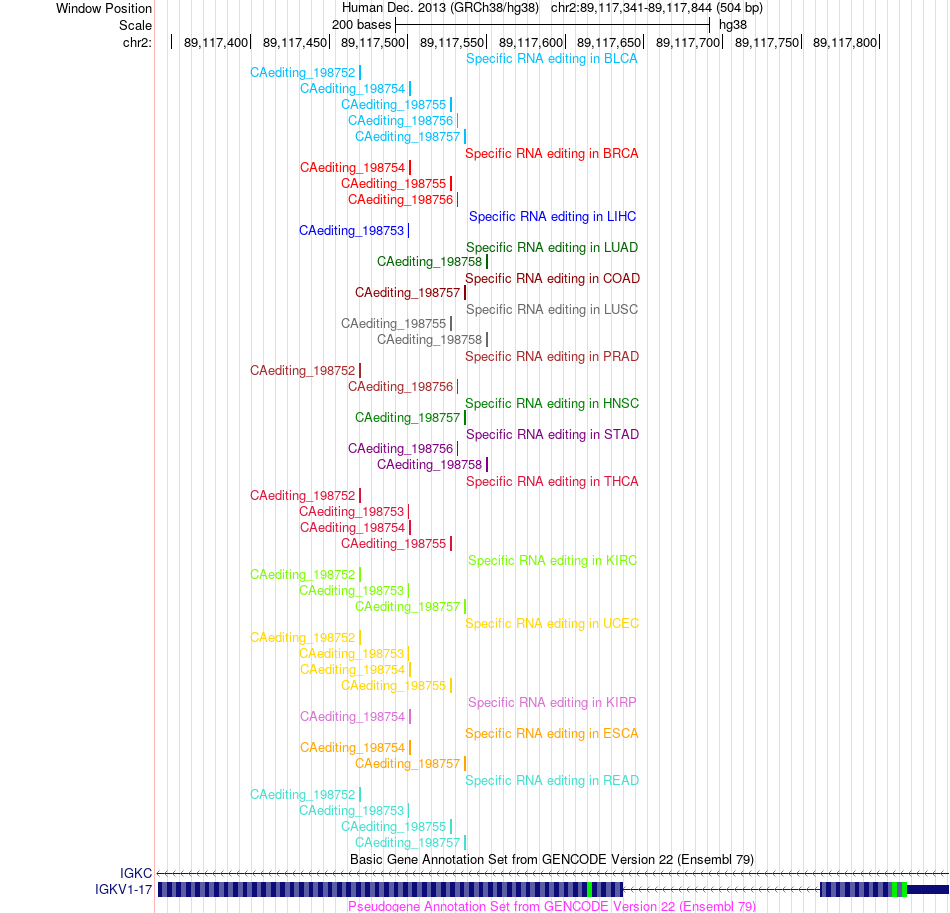Click the yellow CAediting_198755 item in the UCEC track
950x913 pixels.
[x=393, y=686]
